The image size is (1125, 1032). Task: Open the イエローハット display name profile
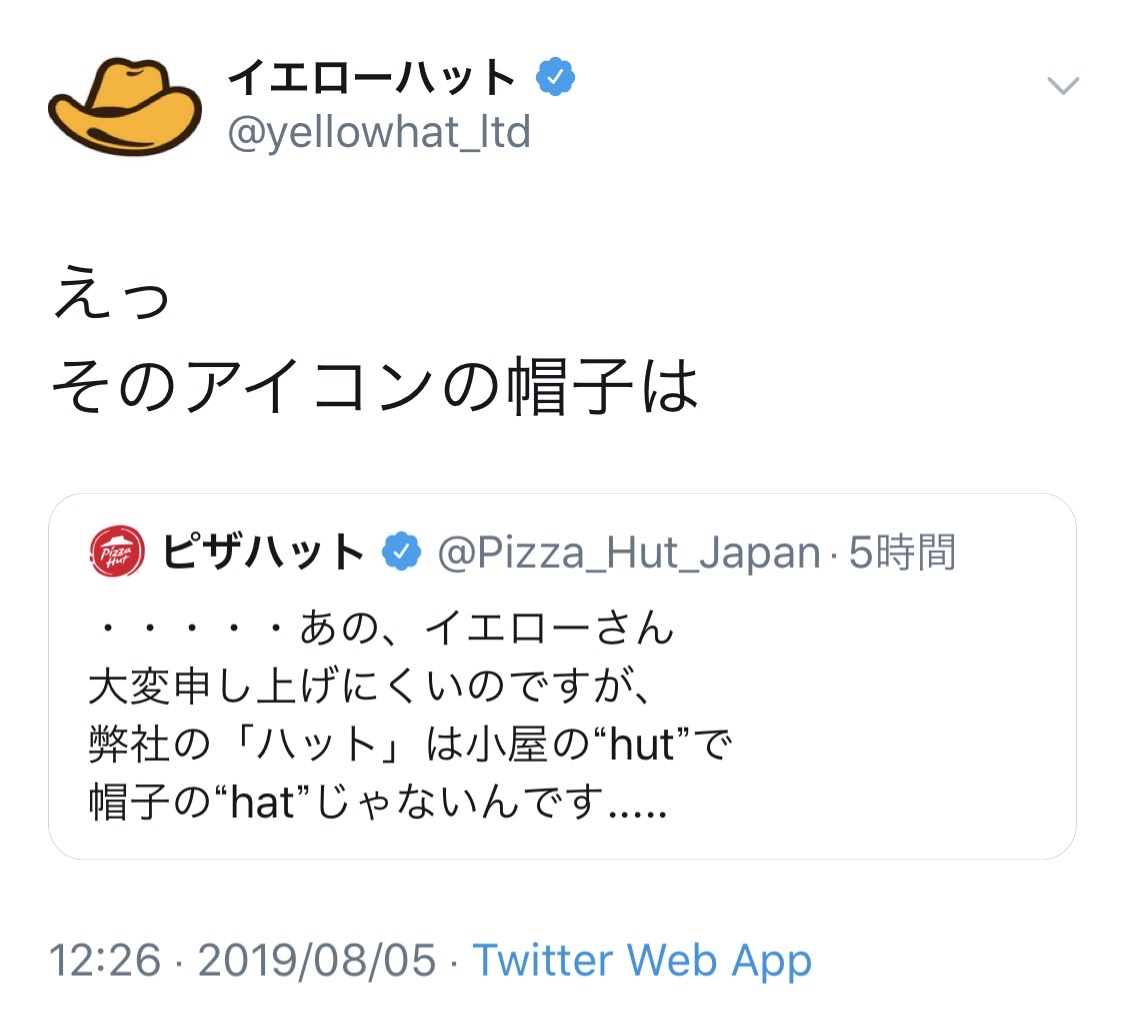(372, 79)
